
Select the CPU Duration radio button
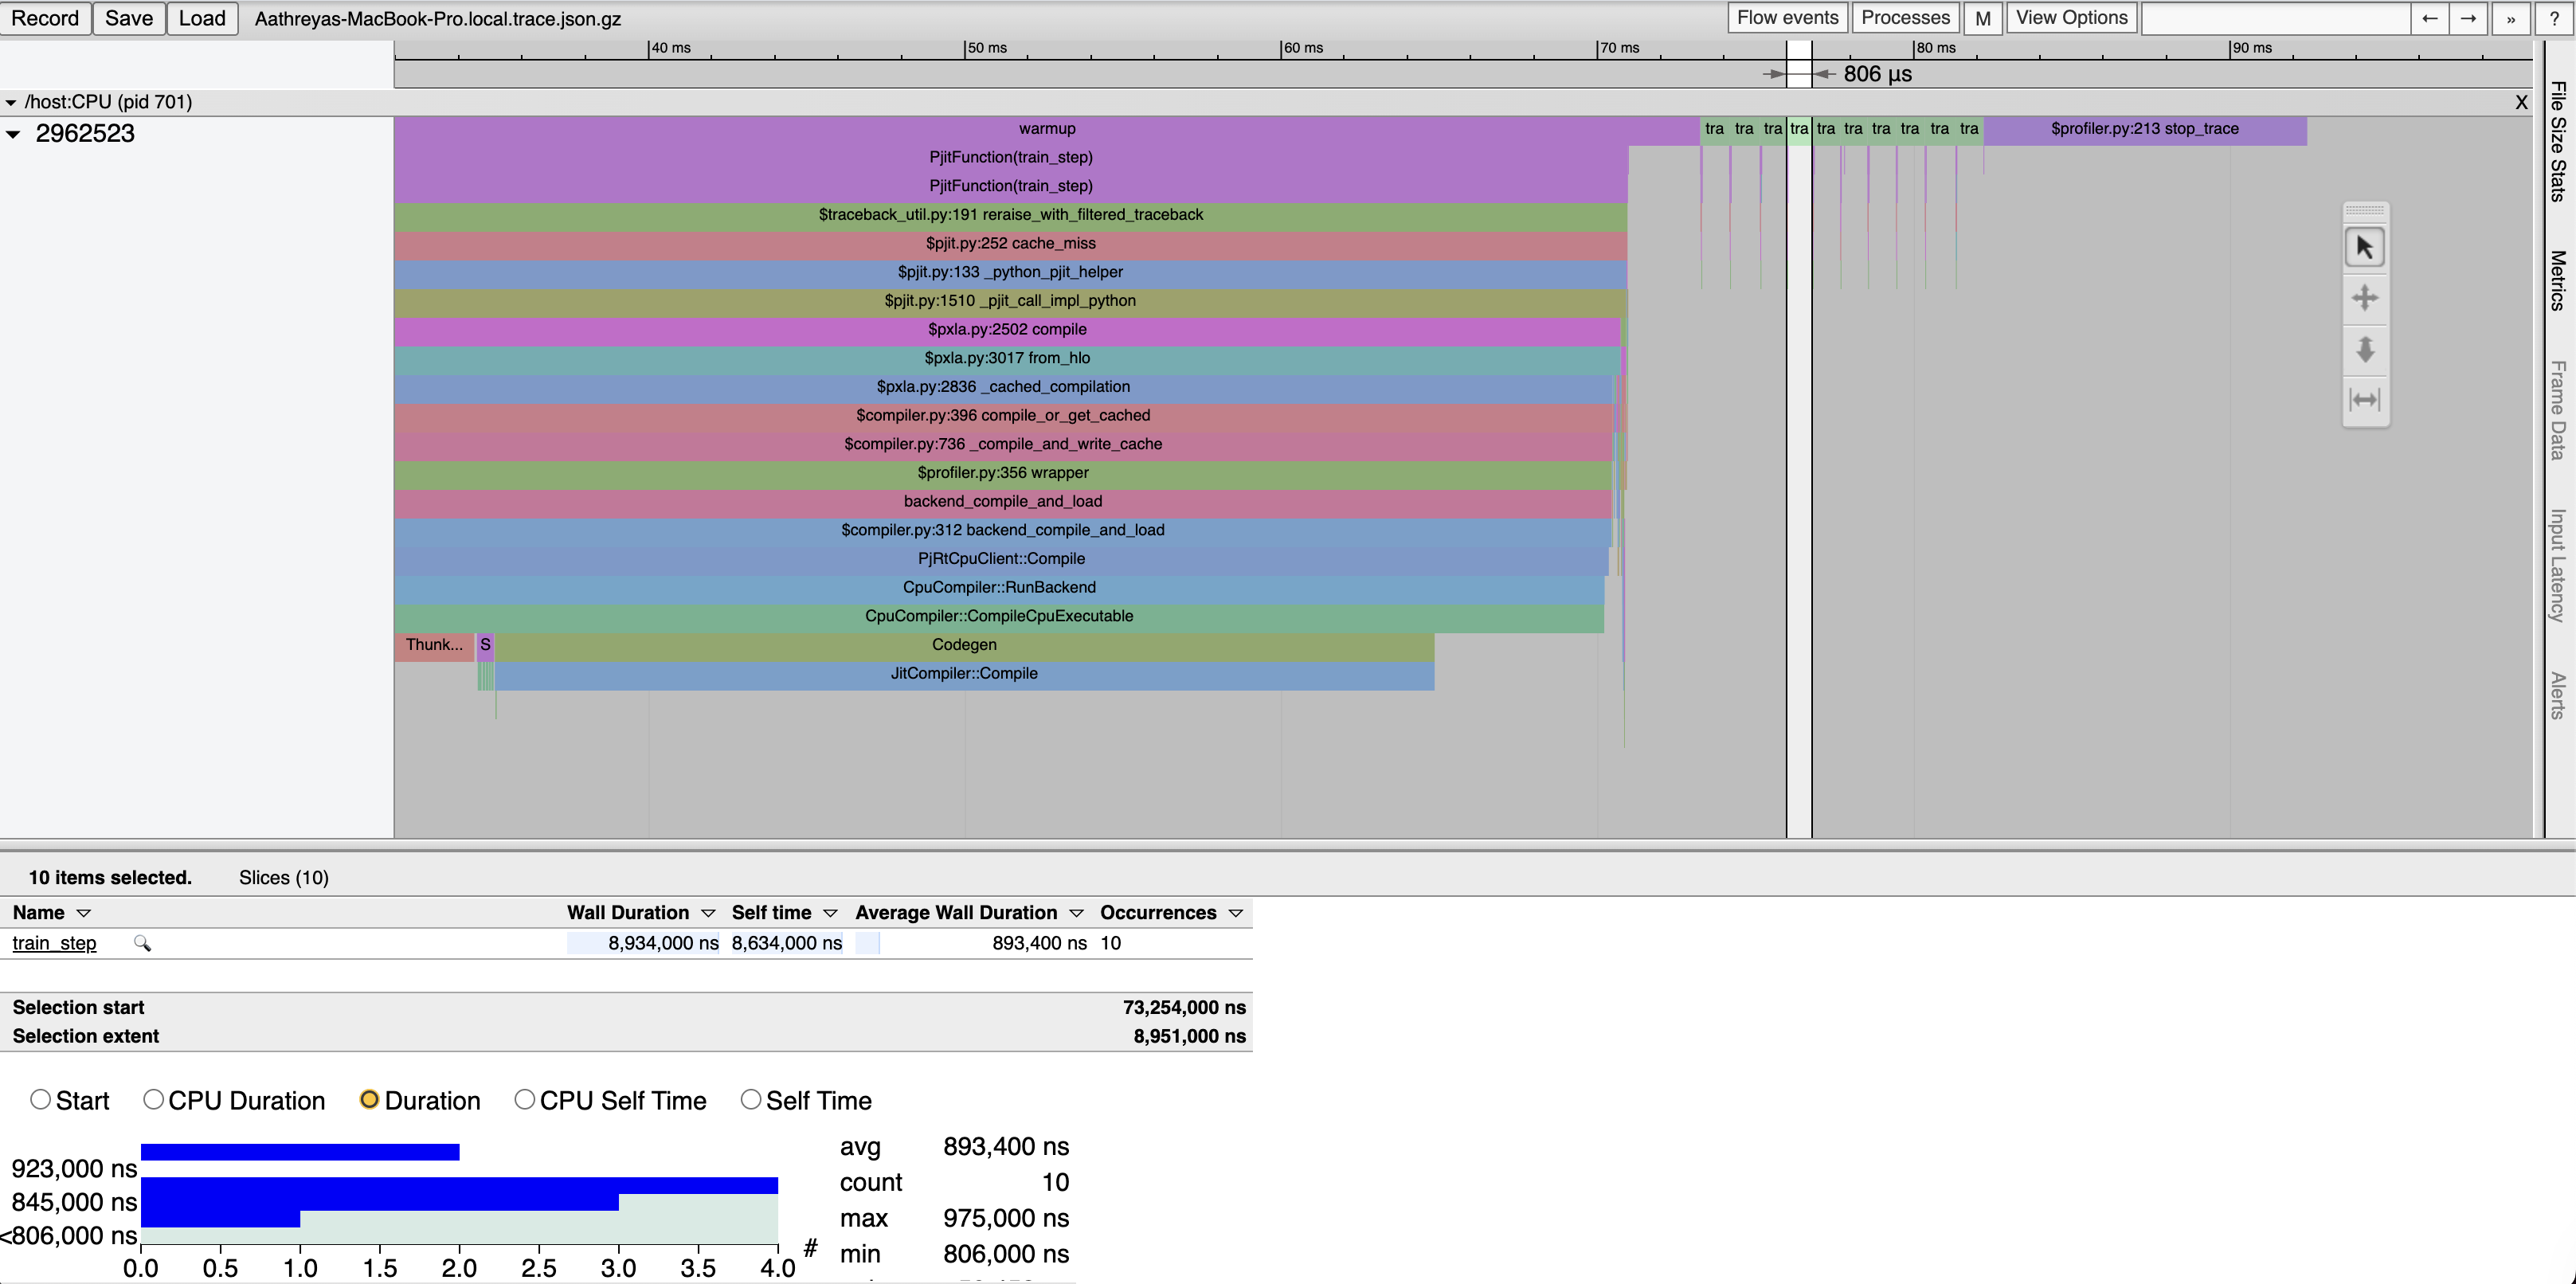point(153,1099)
